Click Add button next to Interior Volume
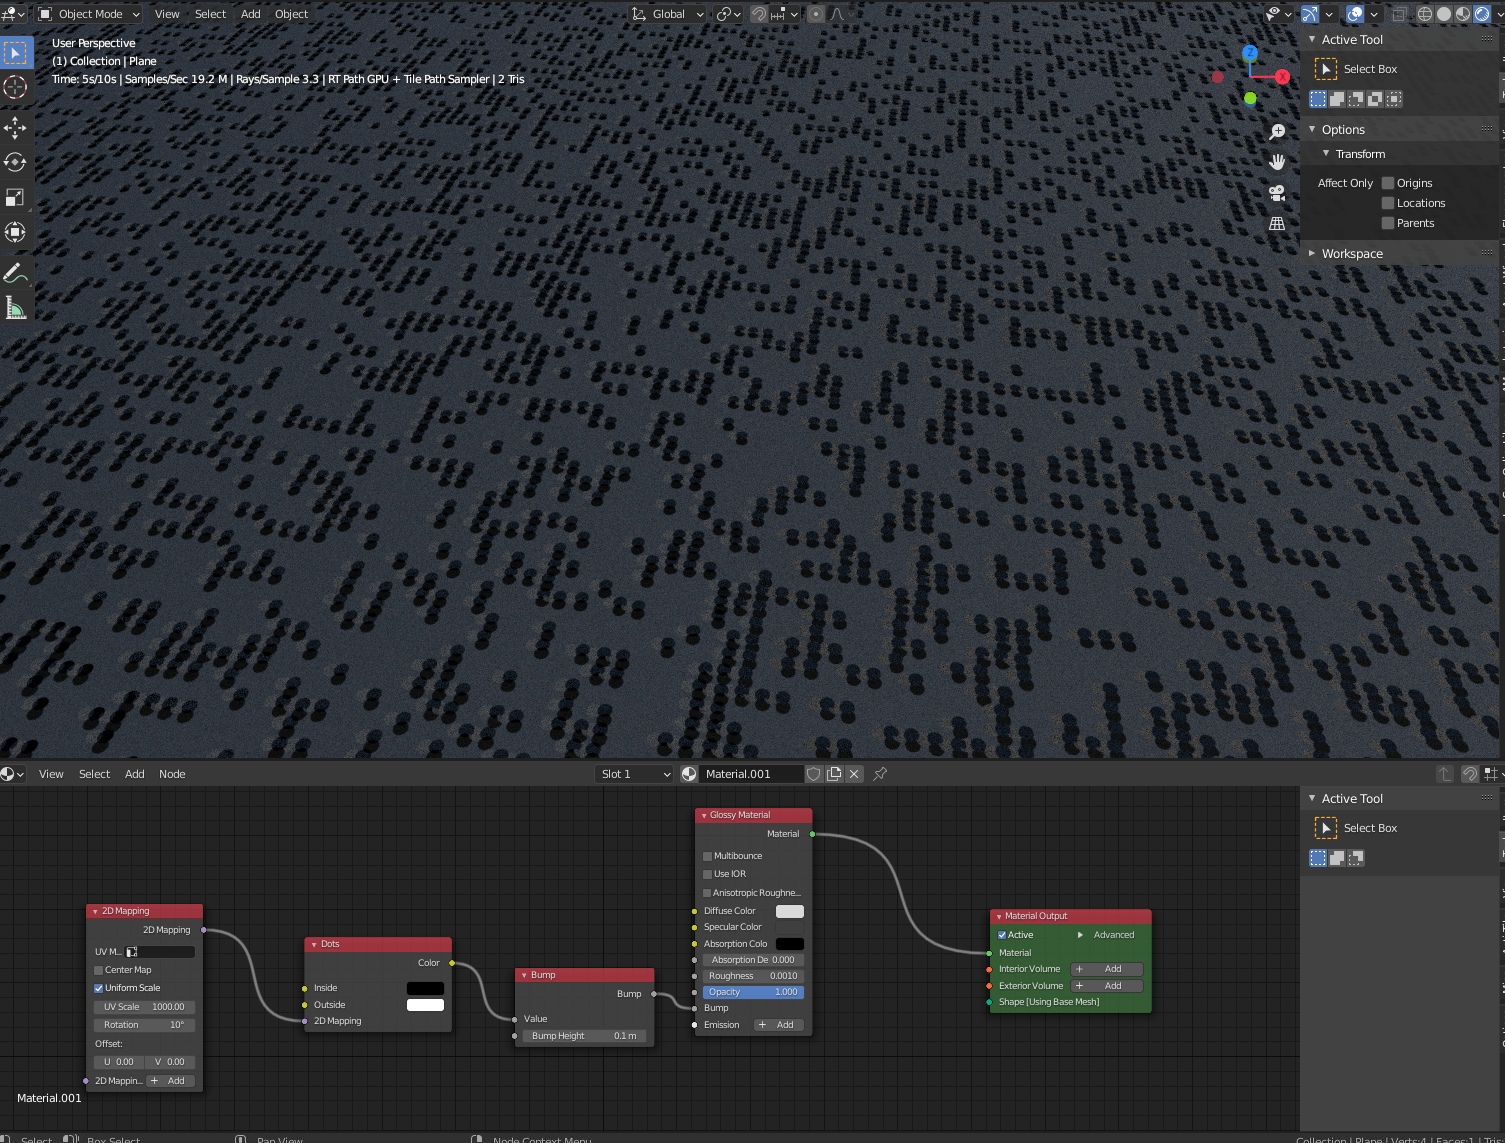This screenshot has width=1505, height=1143. pyautogui.click(x=1106, y=969)
